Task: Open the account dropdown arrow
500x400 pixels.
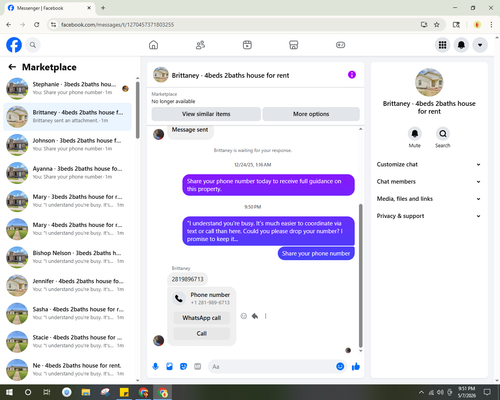Action: (x=480, y=45)
